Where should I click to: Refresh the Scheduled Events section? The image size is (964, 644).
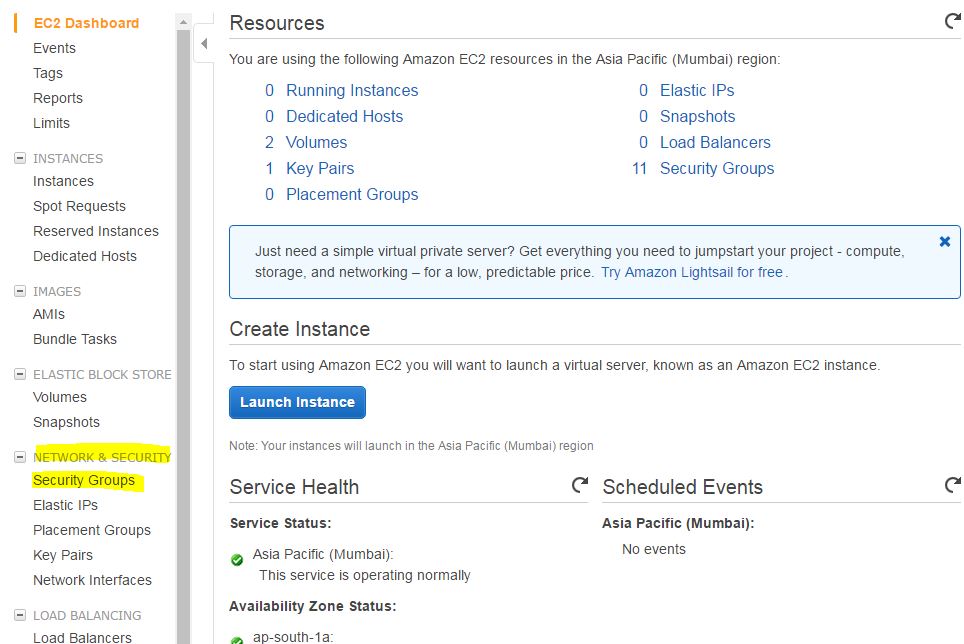click(951, 484)
